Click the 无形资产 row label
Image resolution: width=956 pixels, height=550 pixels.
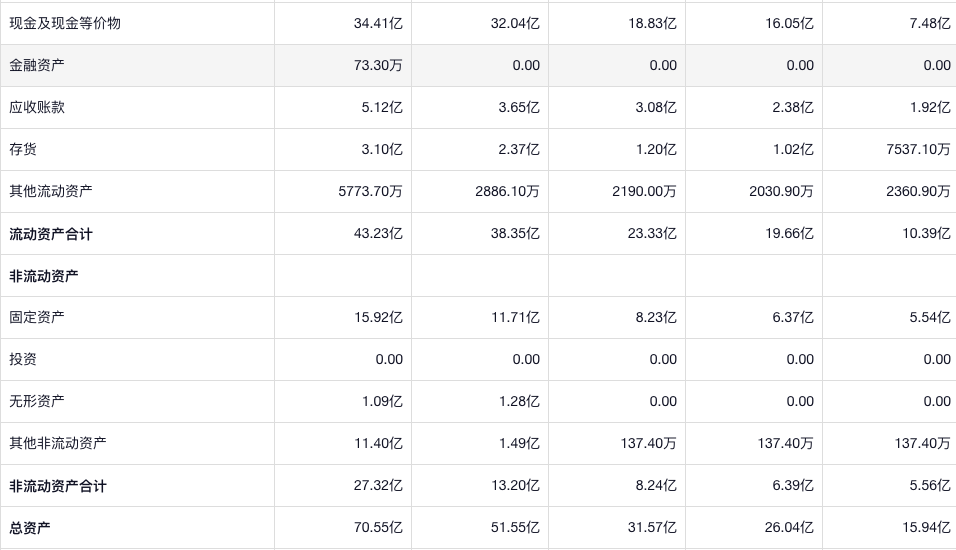[37, 401]
